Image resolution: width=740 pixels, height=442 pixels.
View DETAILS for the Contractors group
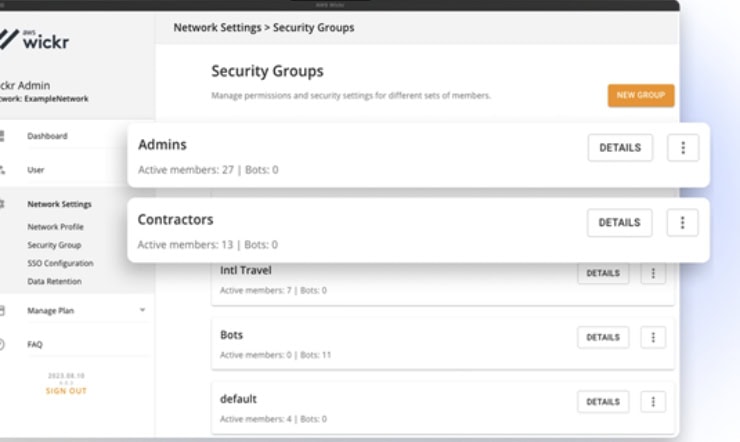pos(619,223)
